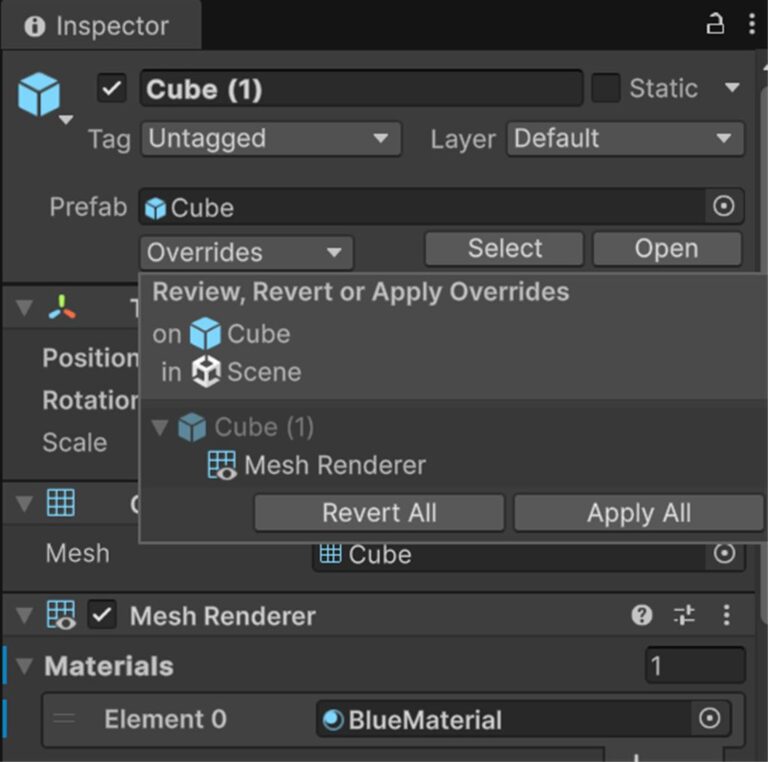The width and height of the screenshot is (768, 762).
Task: Click the Transform component axis icon
Action: [62, 308]
